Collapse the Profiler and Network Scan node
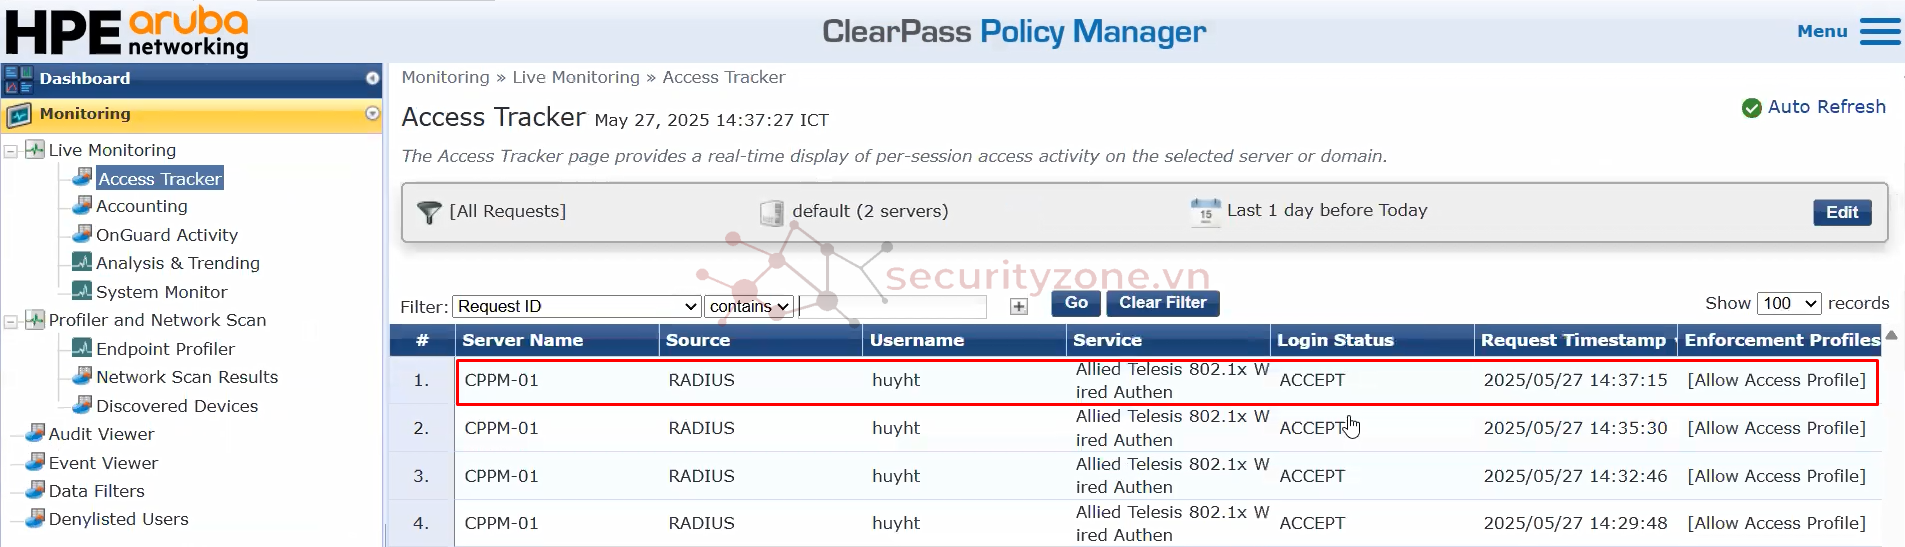The height and width of the screenshot is (547, 1905). pos(11,321)
